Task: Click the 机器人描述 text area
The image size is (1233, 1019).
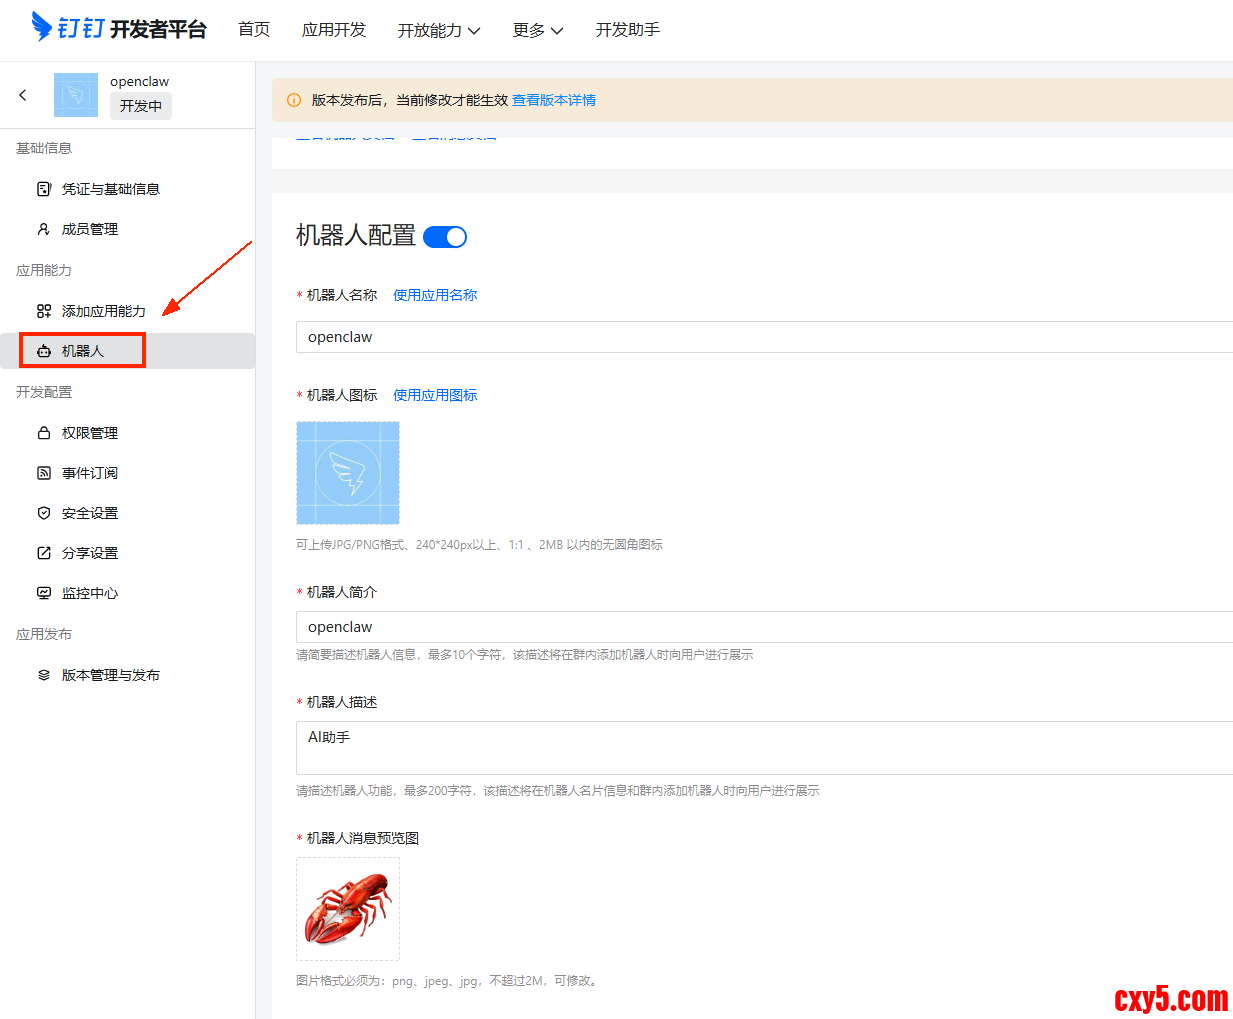Action: 764,748
